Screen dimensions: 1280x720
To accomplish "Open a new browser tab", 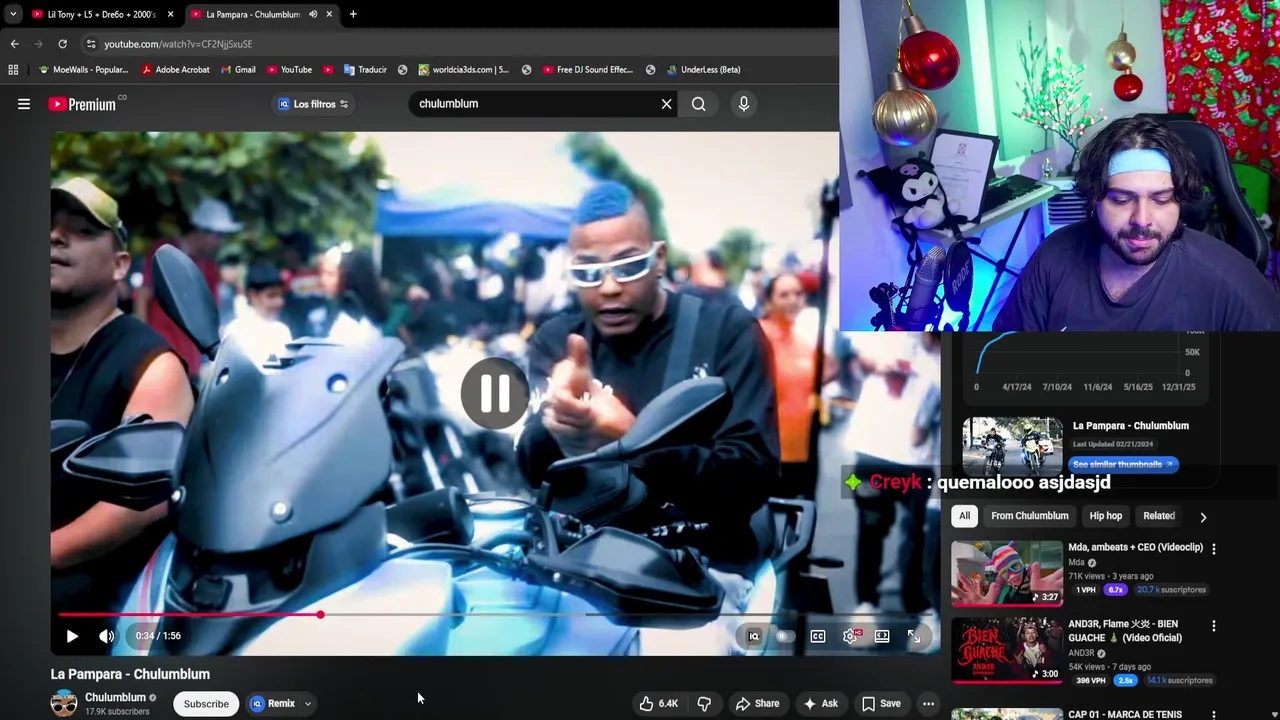I will [x=353, y=14].
